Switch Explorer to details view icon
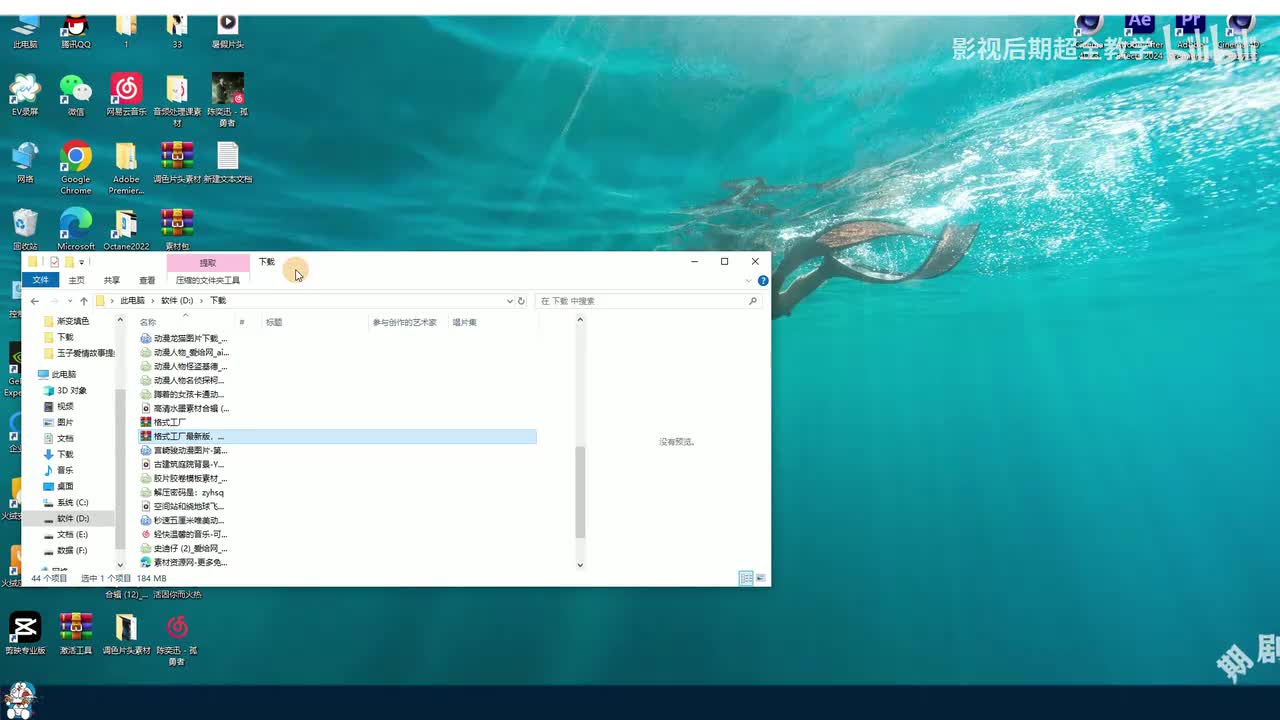This screenshot has width=1280, height=720. [745, 578]
